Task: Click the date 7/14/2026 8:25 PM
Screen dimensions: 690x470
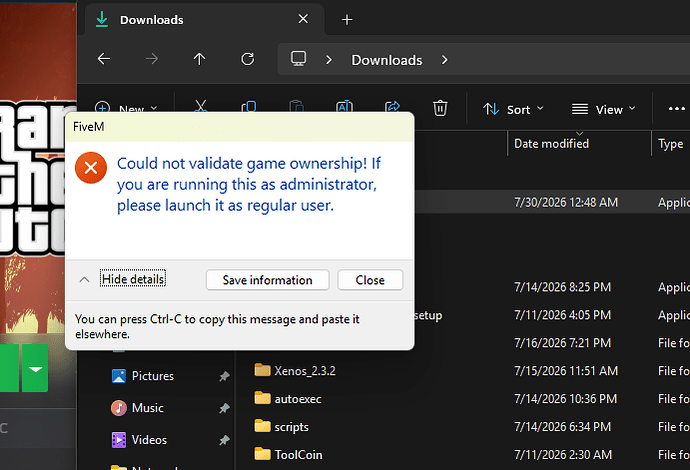Action: click(x=562, y=287)
